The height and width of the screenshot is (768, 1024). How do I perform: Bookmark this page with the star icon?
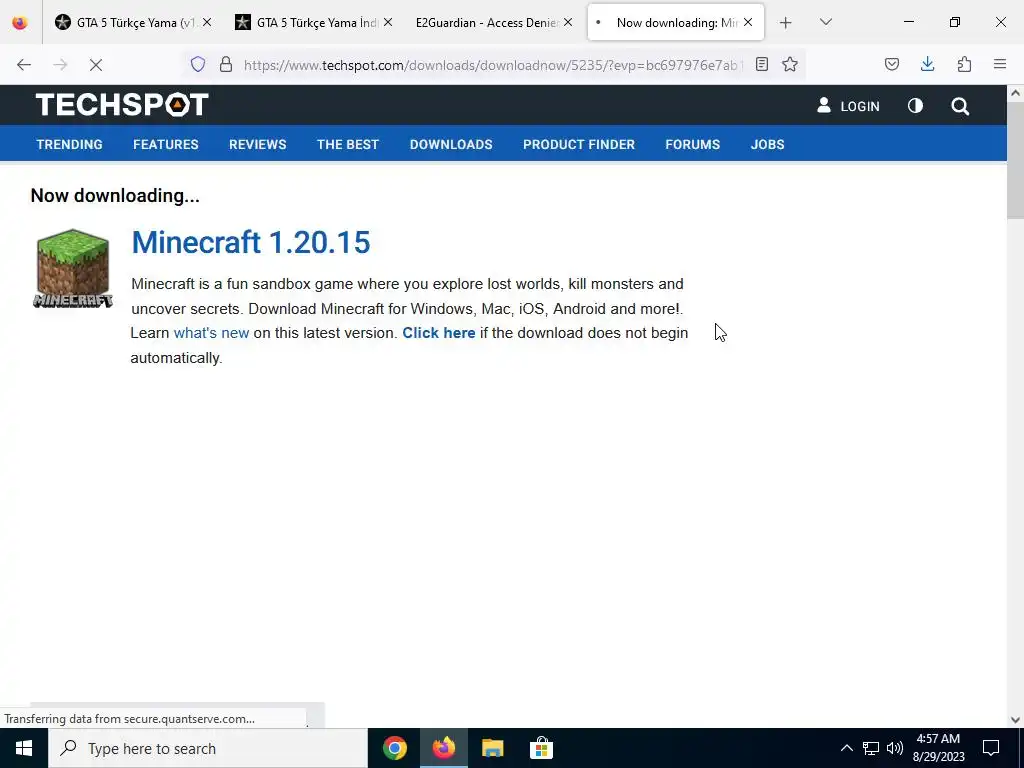click(790, 64)
